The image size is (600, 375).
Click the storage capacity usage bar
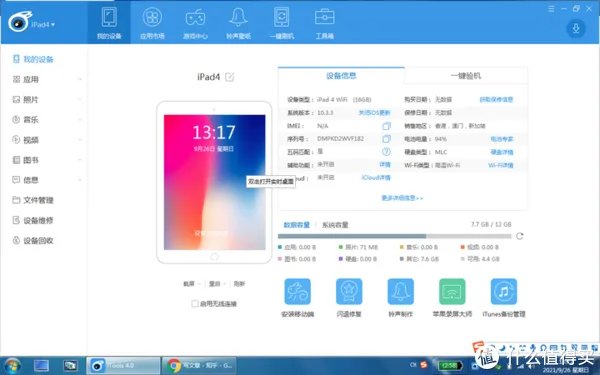395,236
